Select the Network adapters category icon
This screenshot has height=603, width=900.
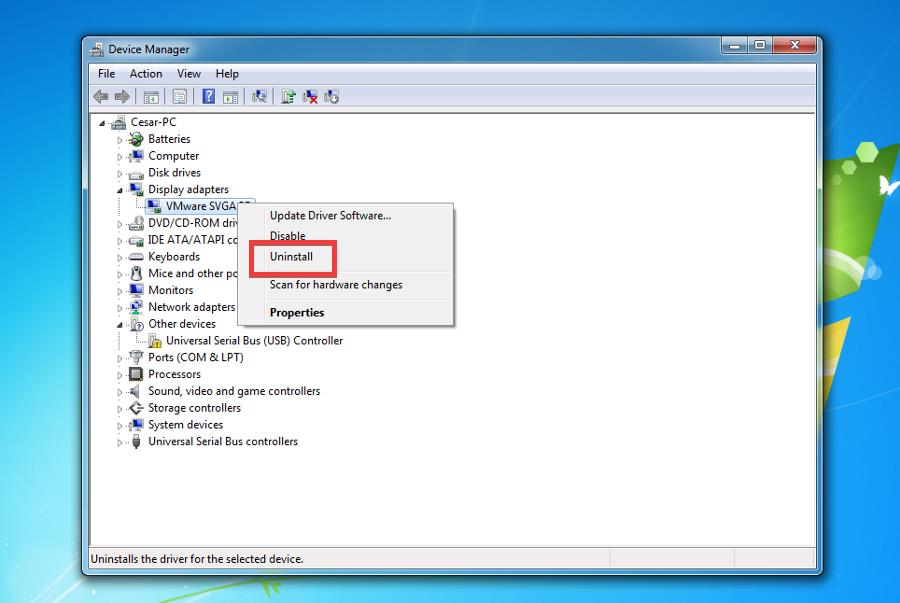click(136, 307)
